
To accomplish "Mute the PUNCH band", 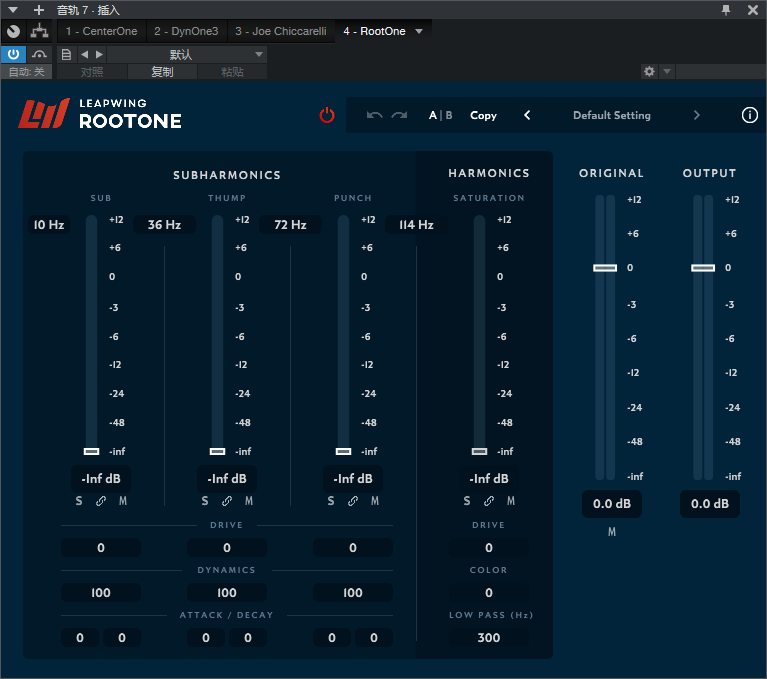I will tap(375, 501).
